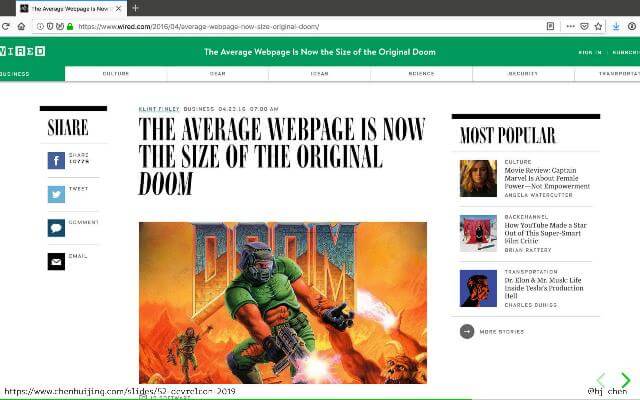Viewport: 640px width, 400px height.
Task: Open comments with the Comment icon
Action: point(56,228)
